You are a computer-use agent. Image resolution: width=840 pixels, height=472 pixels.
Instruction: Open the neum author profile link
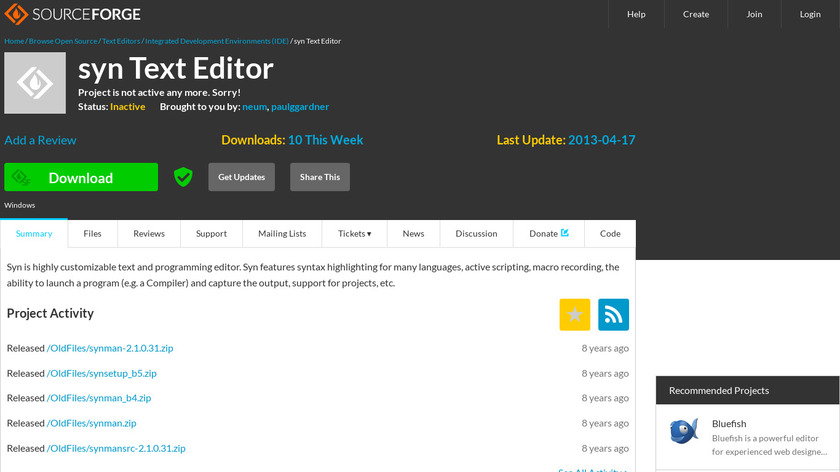click(x=254, y=107)
